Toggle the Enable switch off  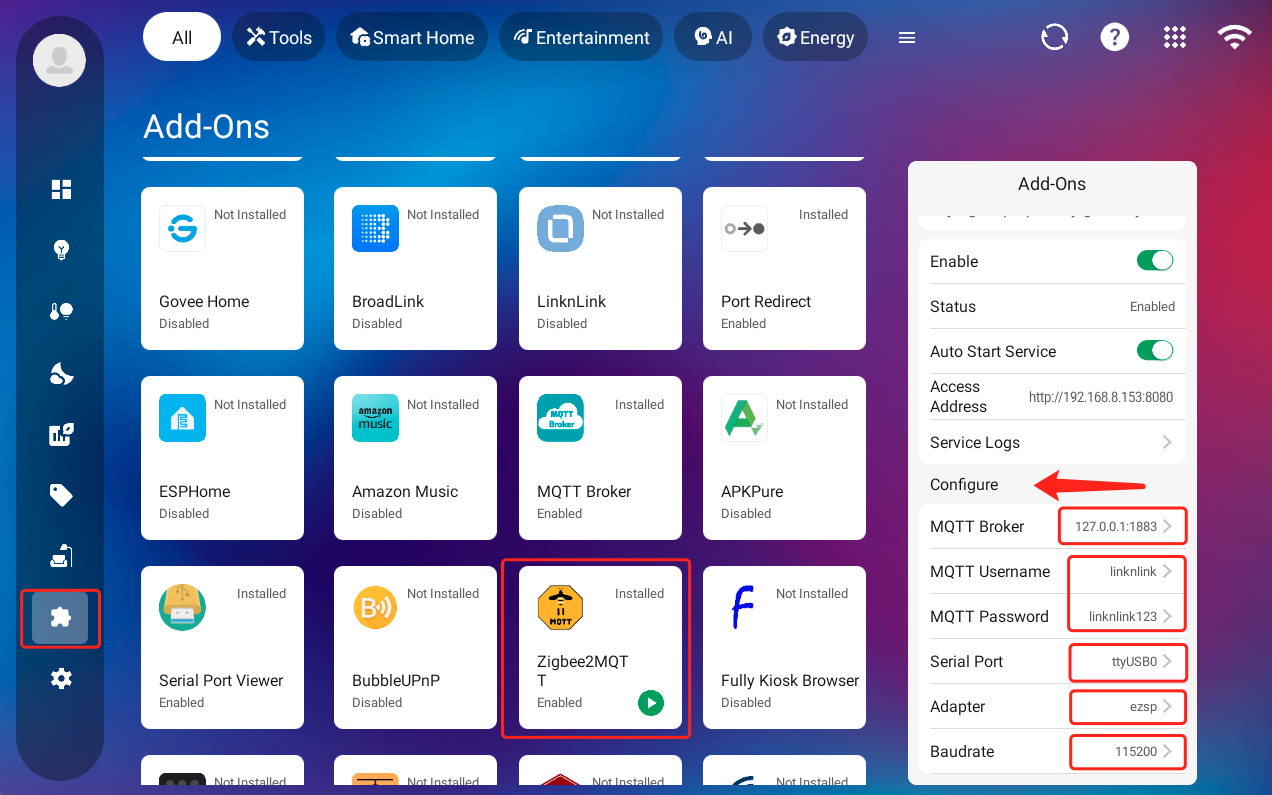[1154, 261]
